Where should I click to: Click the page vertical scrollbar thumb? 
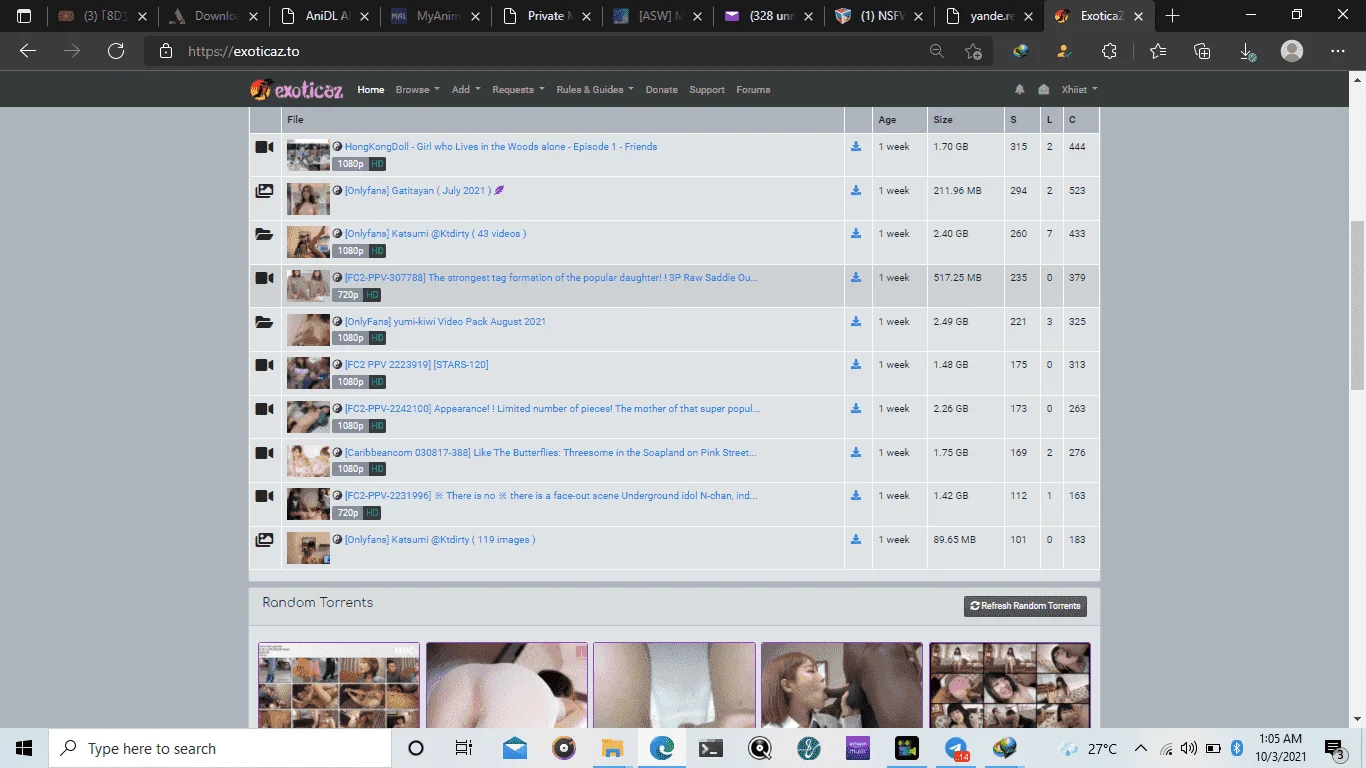pyautogui.click(x=1357, y=305)
